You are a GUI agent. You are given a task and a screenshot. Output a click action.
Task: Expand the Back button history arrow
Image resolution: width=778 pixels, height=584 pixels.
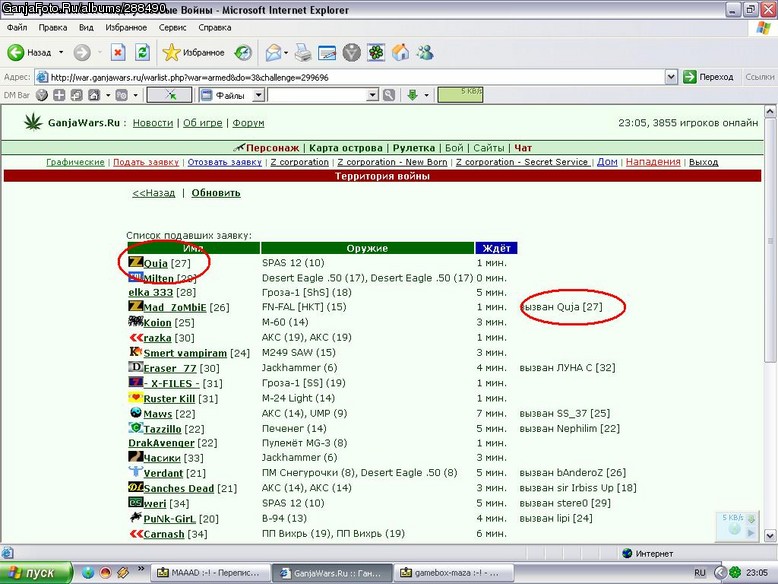tap(61, 52)
